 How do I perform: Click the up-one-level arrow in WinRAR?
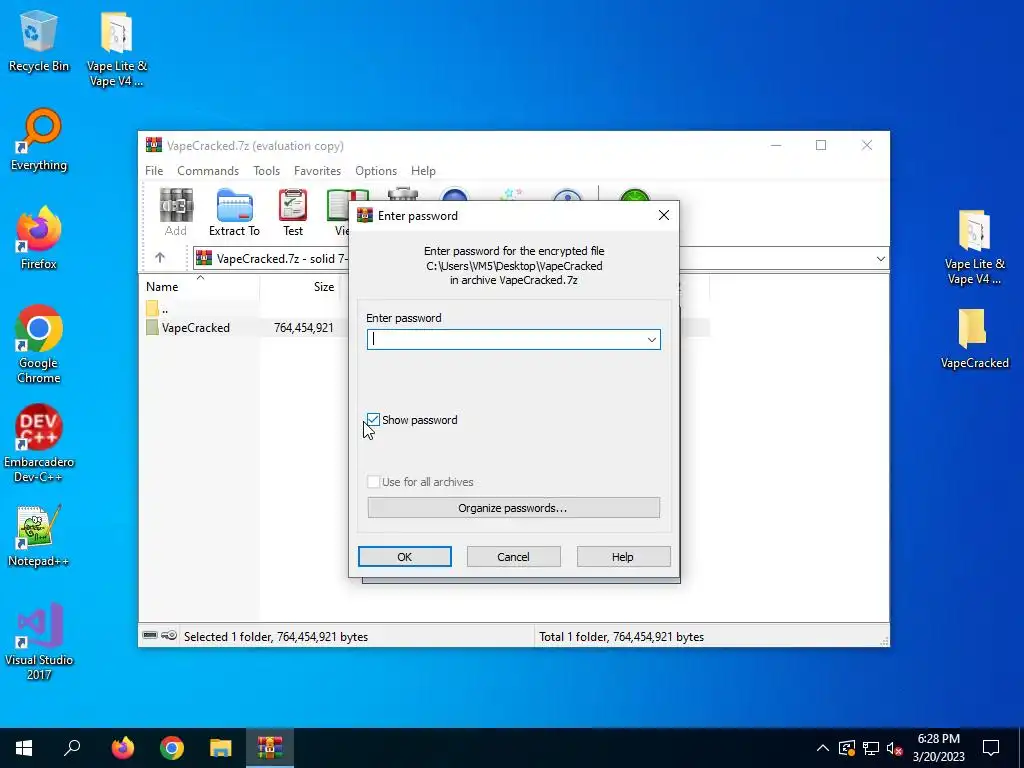(x=160, y=258)
